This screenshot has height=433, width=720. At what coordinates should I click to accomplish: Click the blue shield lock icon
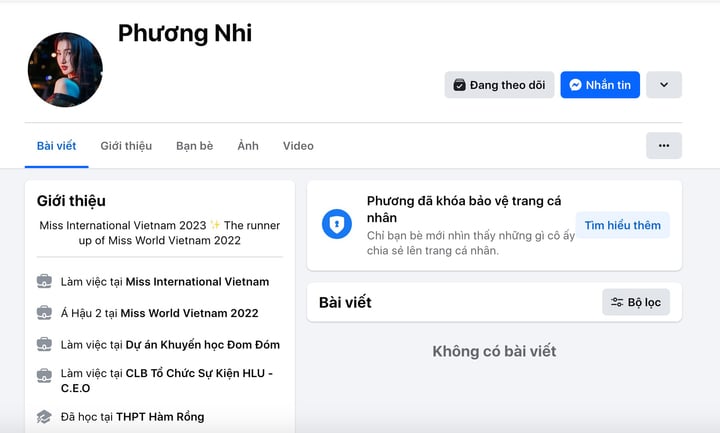337,224
